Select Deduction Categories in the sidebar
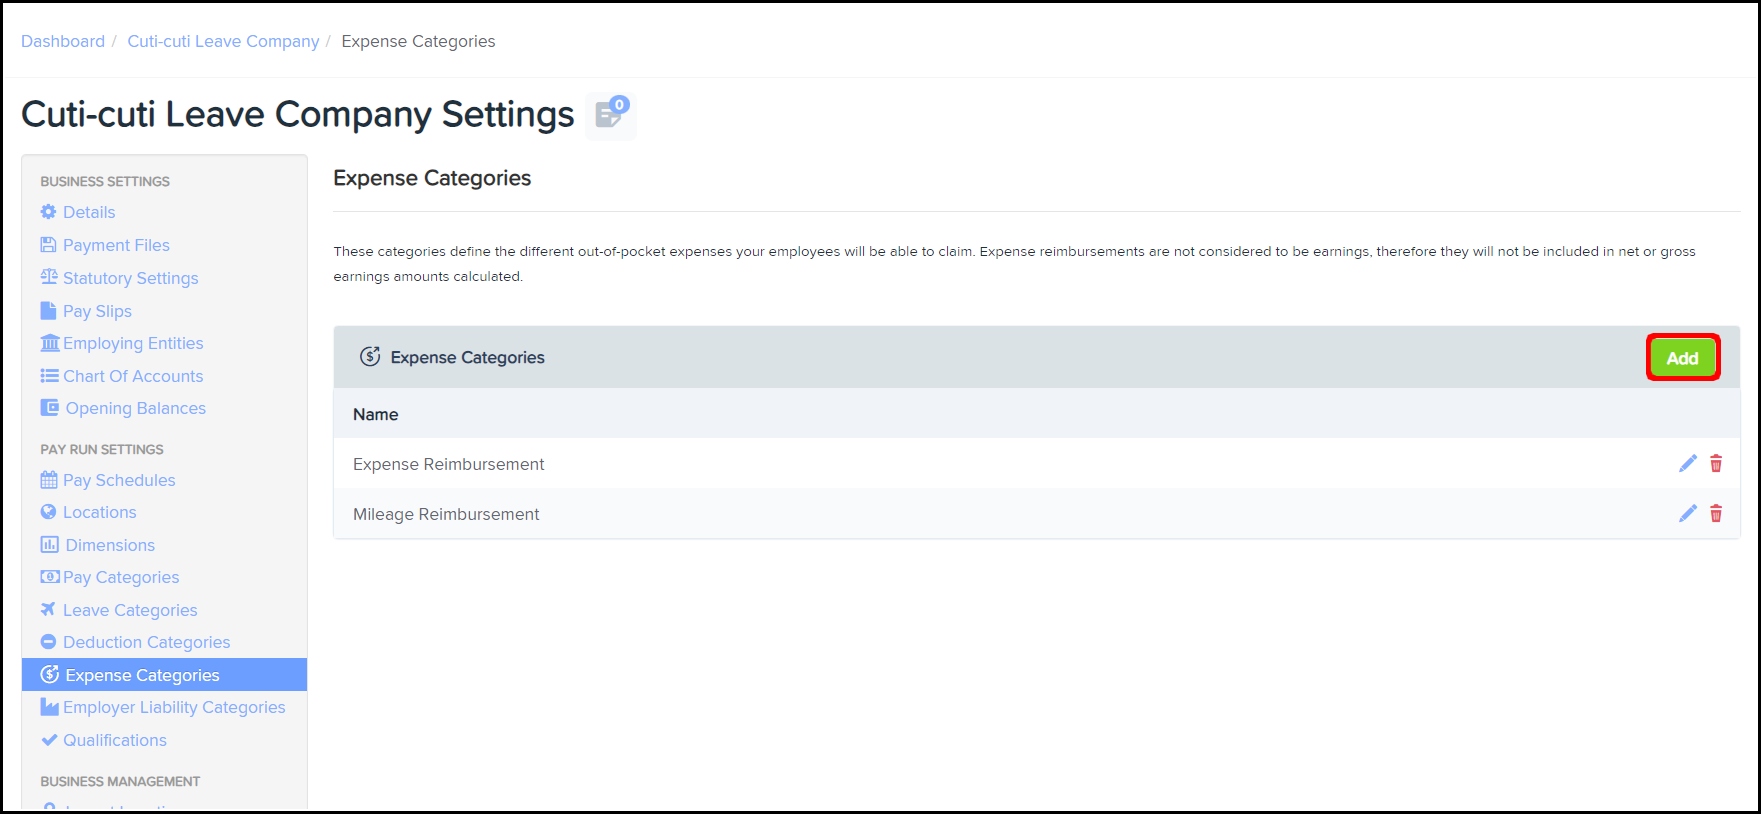The image size is (1761, 814). coord(146,642)
